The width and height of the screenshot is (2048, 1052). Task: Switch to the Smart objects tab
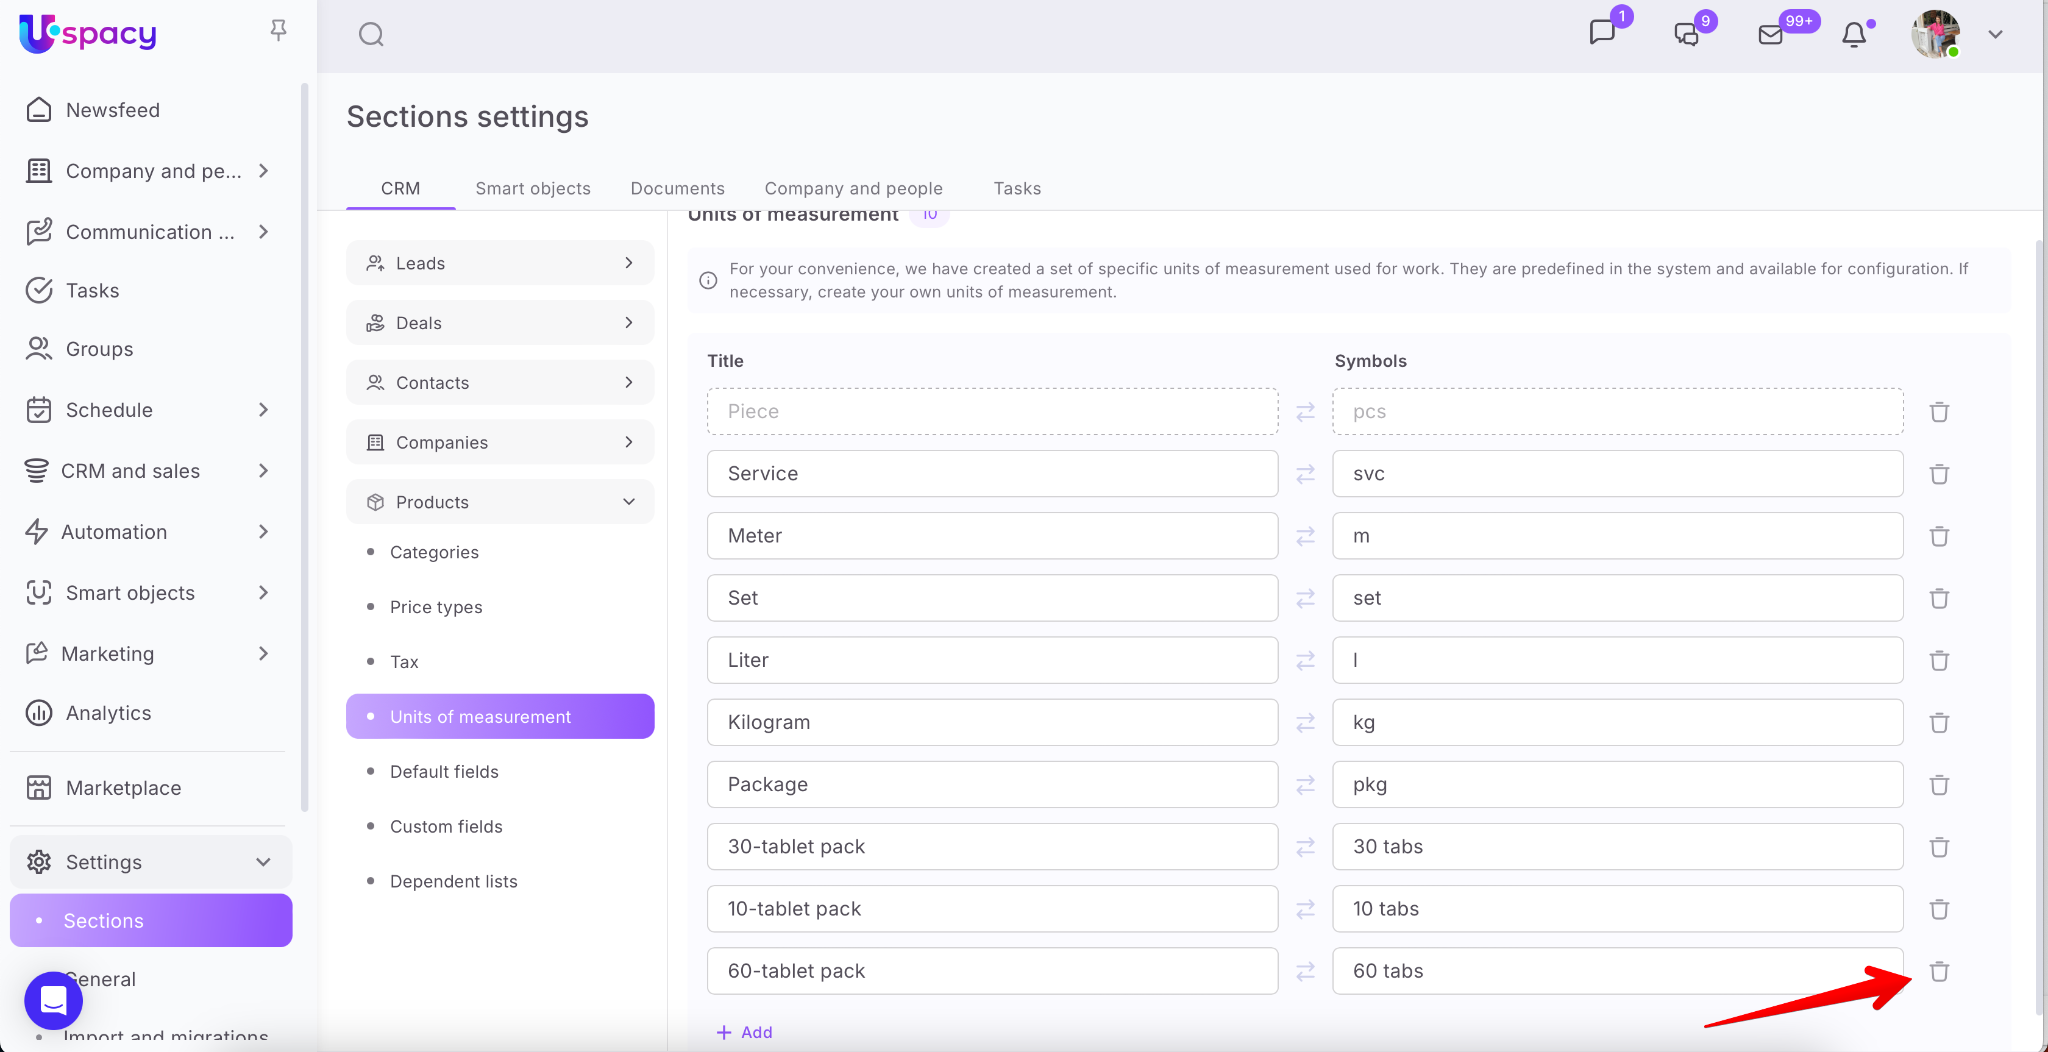point(533,188)
